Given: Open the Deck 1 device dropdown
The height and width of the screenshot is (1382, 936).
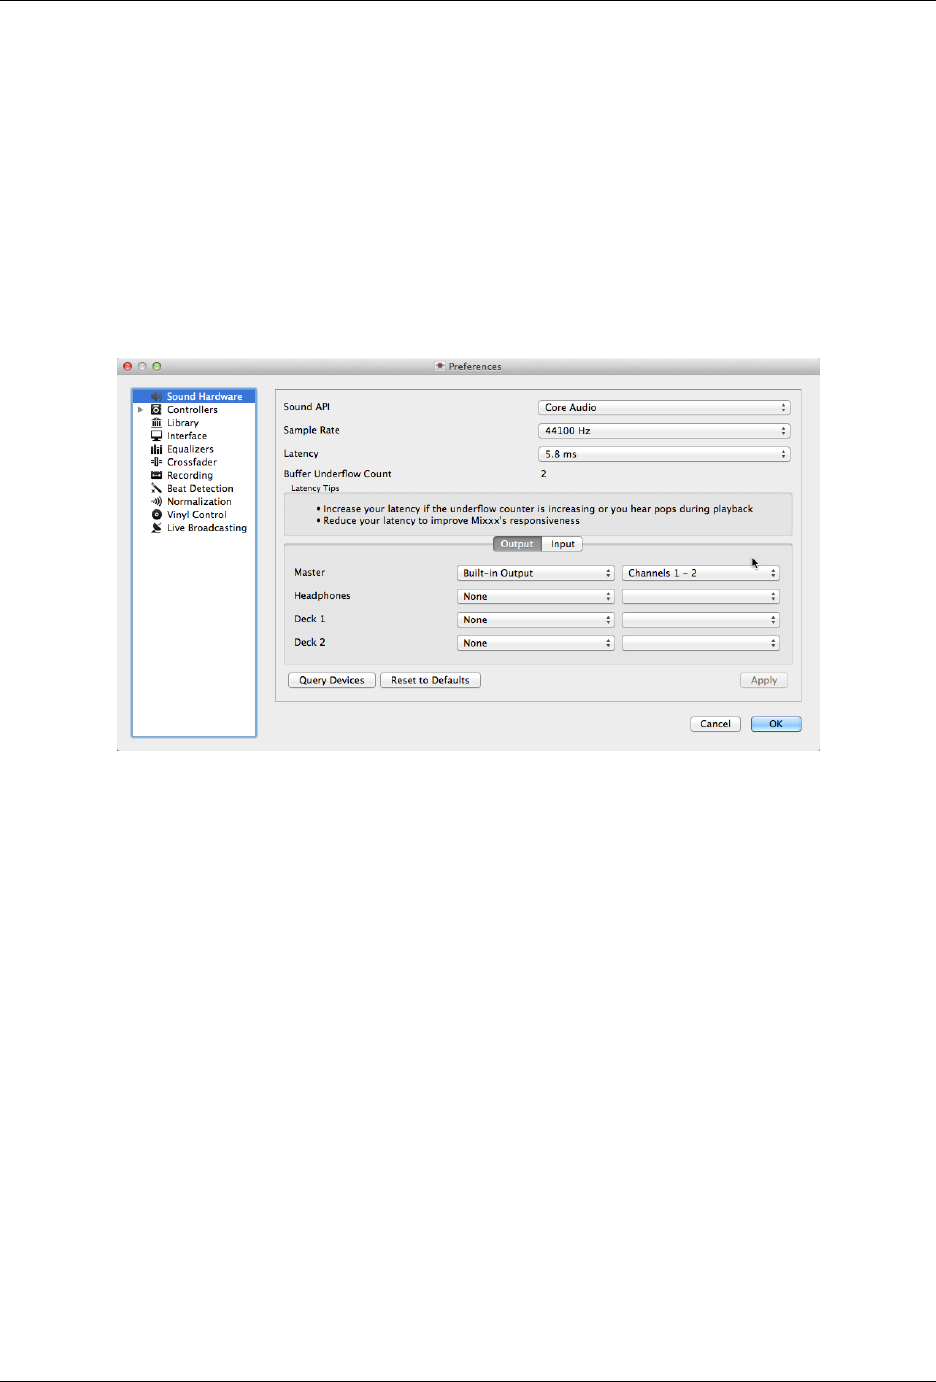Looking at the screenshot, I should click(535, 620).
